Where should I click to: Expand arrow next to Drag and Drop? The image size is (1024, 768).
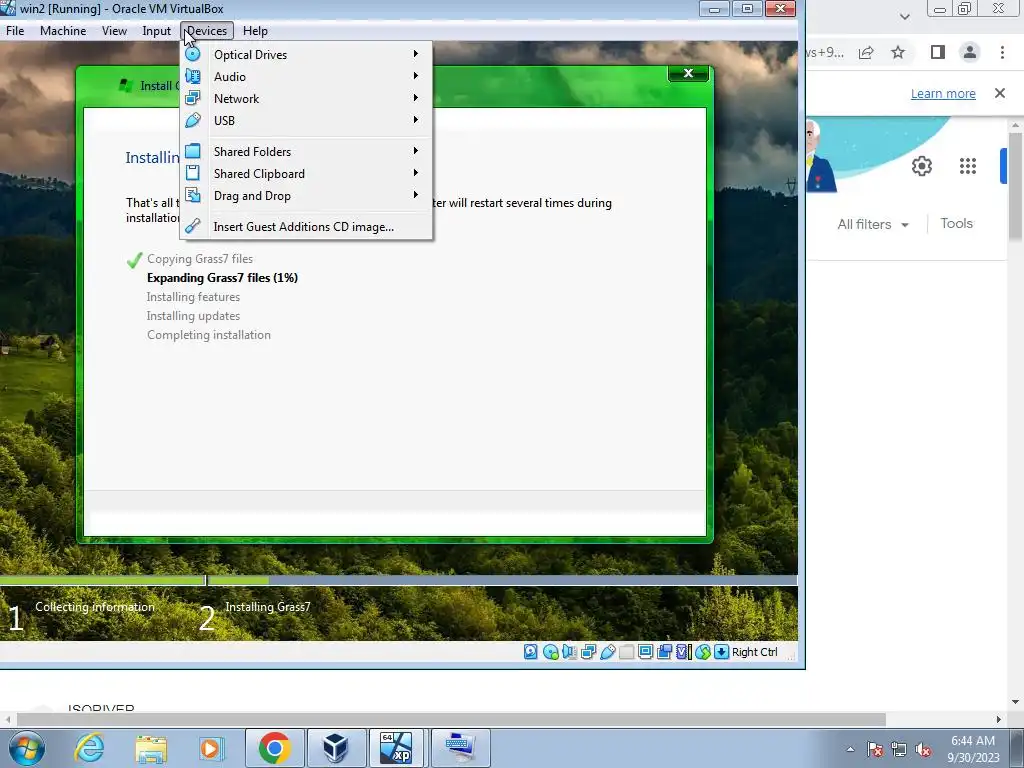(x=415, y=196)
